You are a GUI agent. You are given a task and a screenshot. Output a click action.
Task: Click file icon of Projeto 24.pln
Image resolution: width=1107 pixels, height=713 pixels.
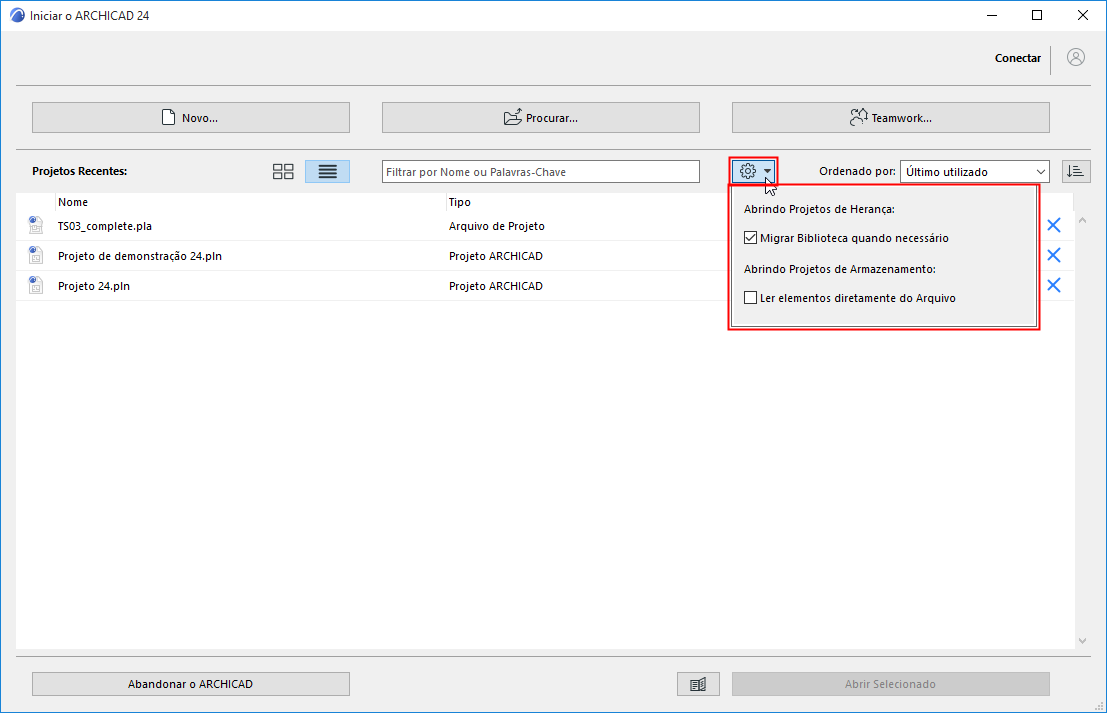tap(35, 285)
